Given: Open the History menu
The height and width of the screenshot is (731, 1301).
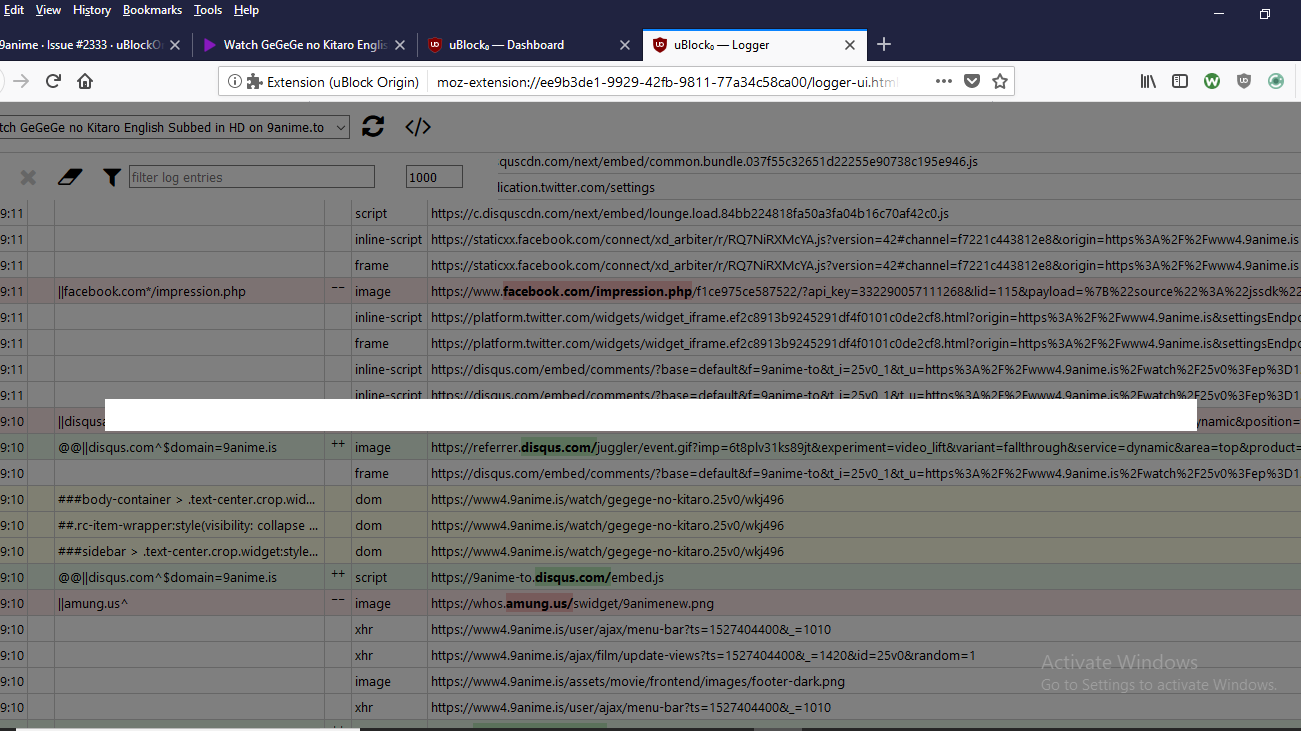Looking at the screenshot, I should pos(92,10).
